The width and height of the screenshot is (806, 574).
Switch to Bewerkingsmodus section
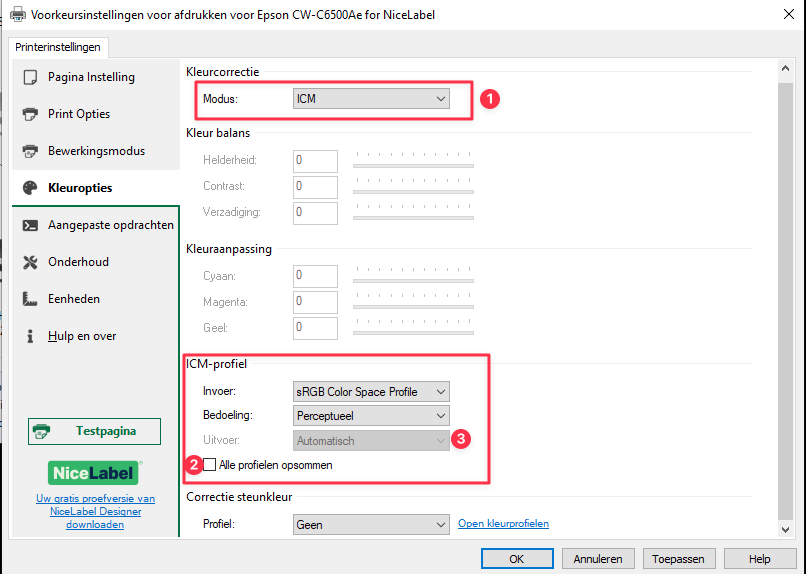(96, 151)
